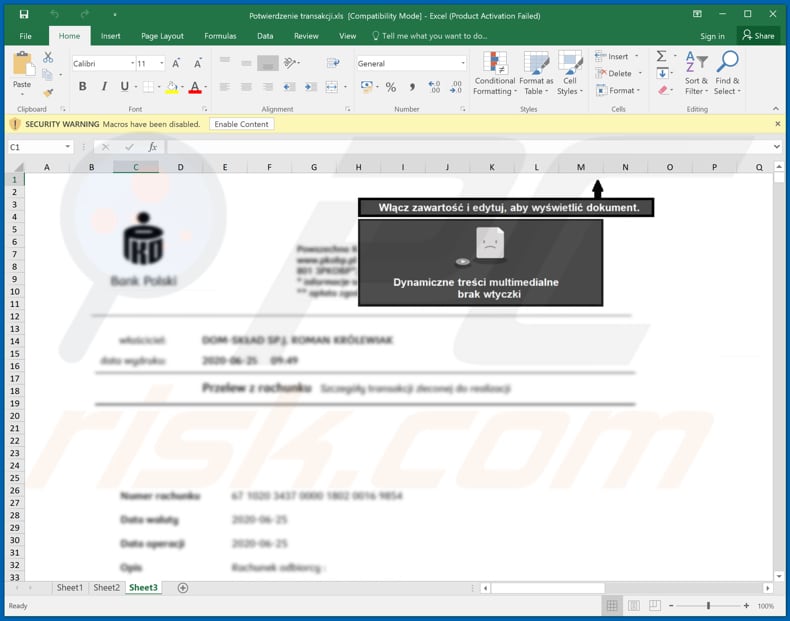Click Insert Function fx icon
Screen dimensions: 790x621
[152, 147]
